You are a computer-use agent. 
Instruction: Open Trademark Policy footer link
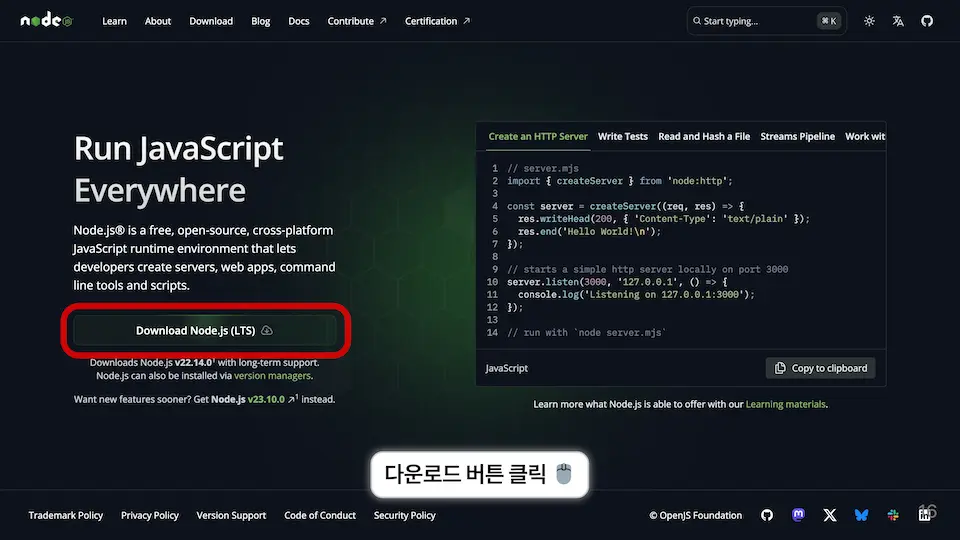tap(66, 516)
